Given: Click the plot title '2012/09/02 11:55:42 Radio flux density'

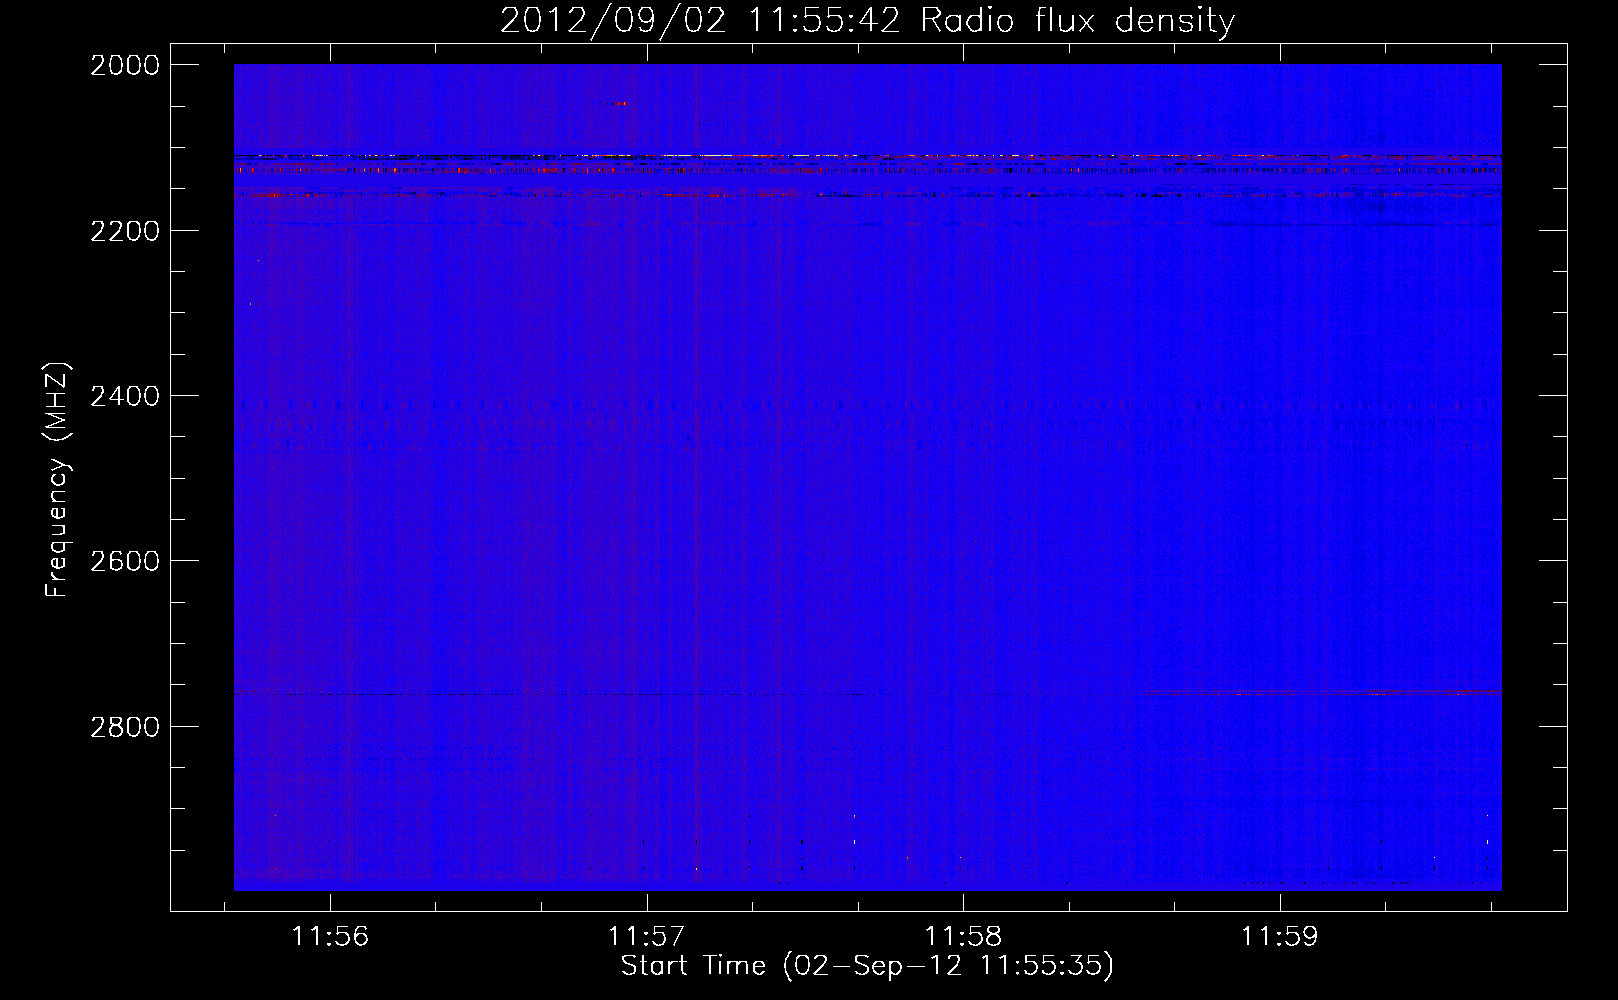Looking at the screenshot, I should pos(867,20).
